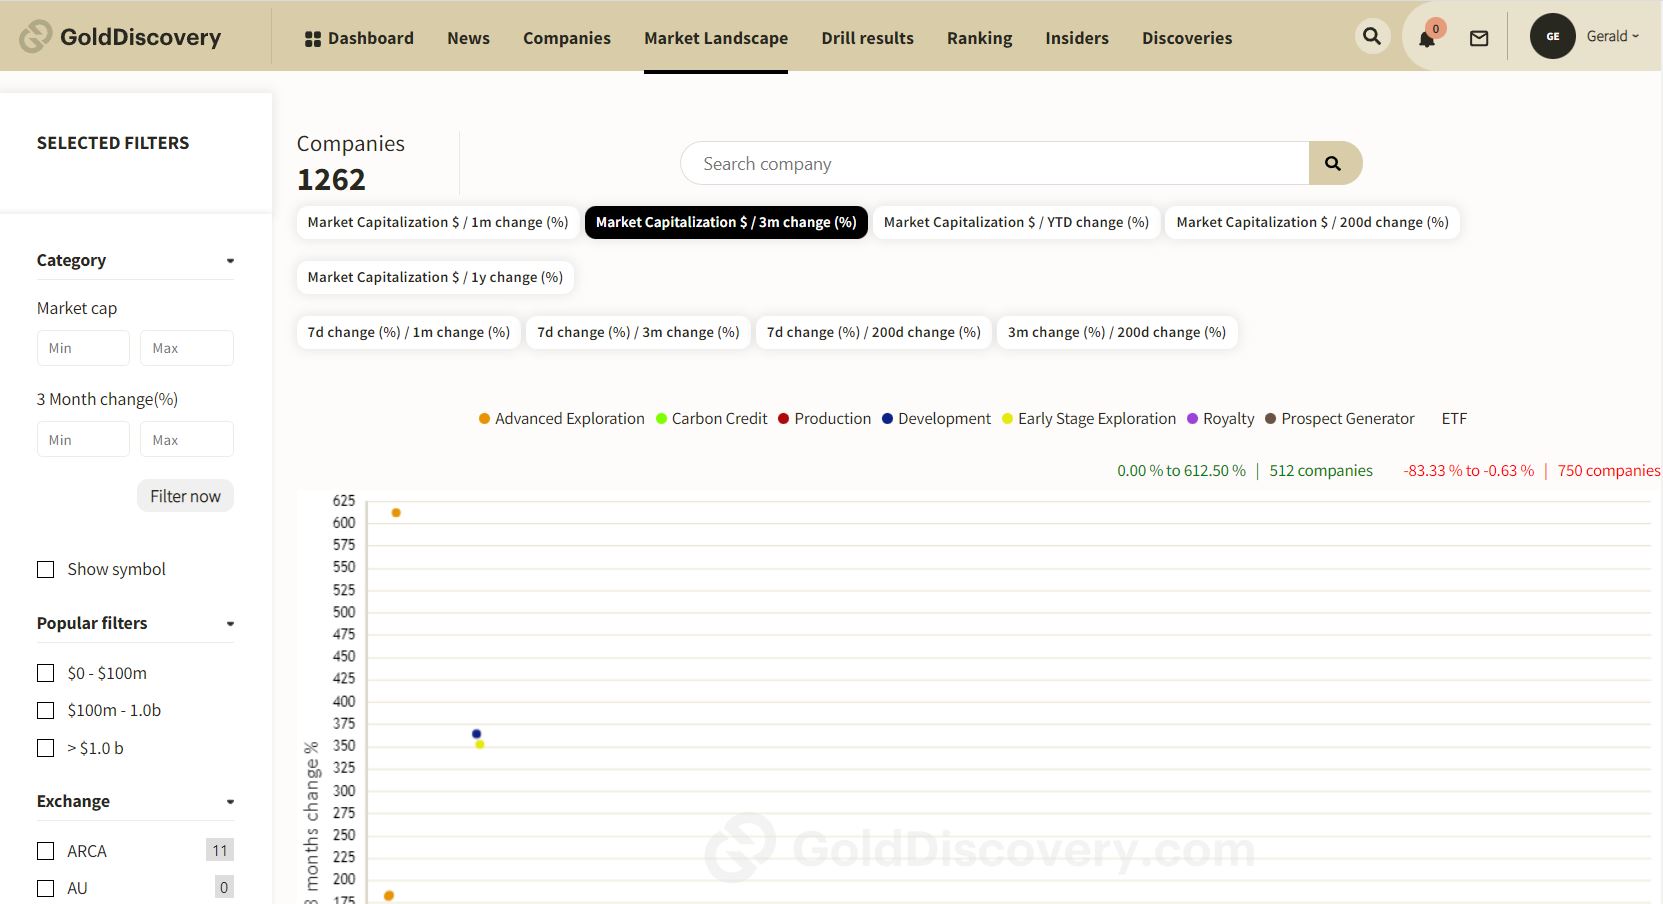Focus the Search company input field
This screenshot has width=1663, height=904.
point(995,163)
